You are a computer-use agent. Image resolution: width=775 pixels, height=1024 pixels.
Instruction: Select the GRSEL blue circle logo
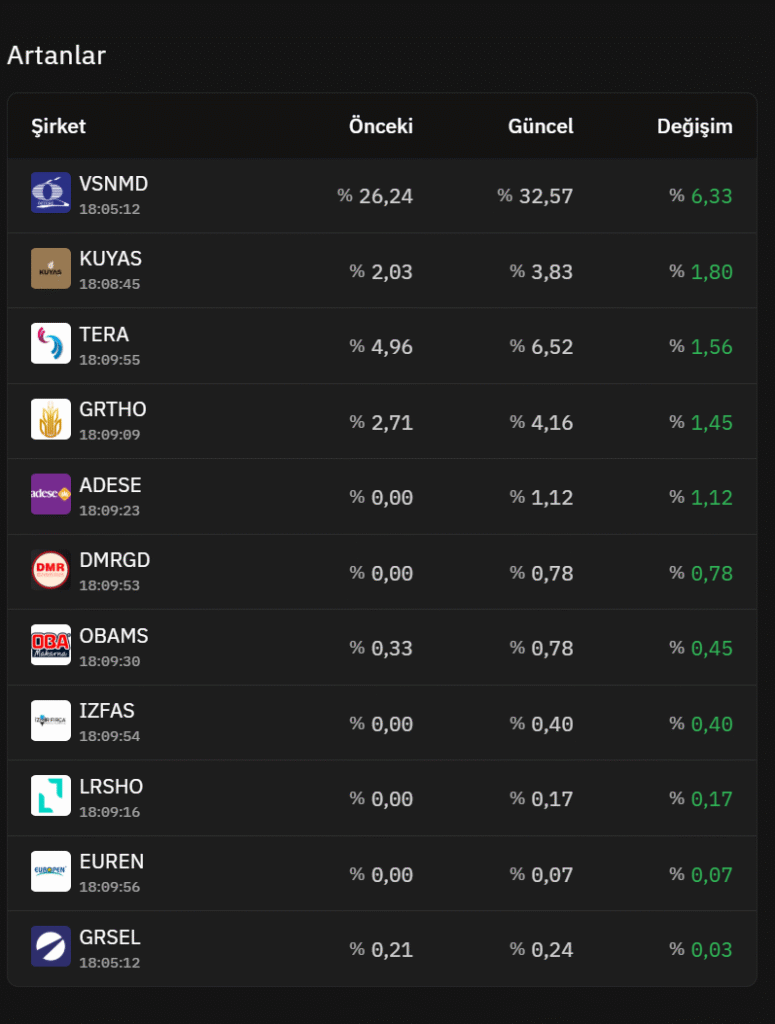click(51, 946)
